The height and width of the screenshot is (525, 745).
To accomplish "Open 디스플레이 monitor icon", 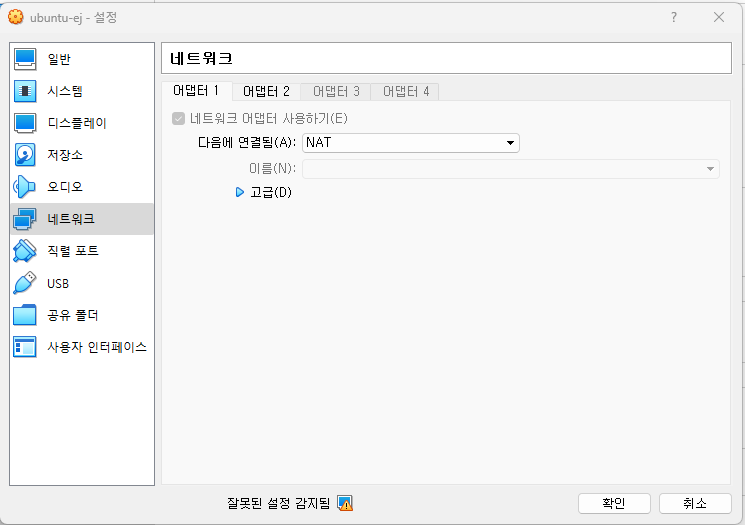I will pyautogui.click(x=25, y=123).
